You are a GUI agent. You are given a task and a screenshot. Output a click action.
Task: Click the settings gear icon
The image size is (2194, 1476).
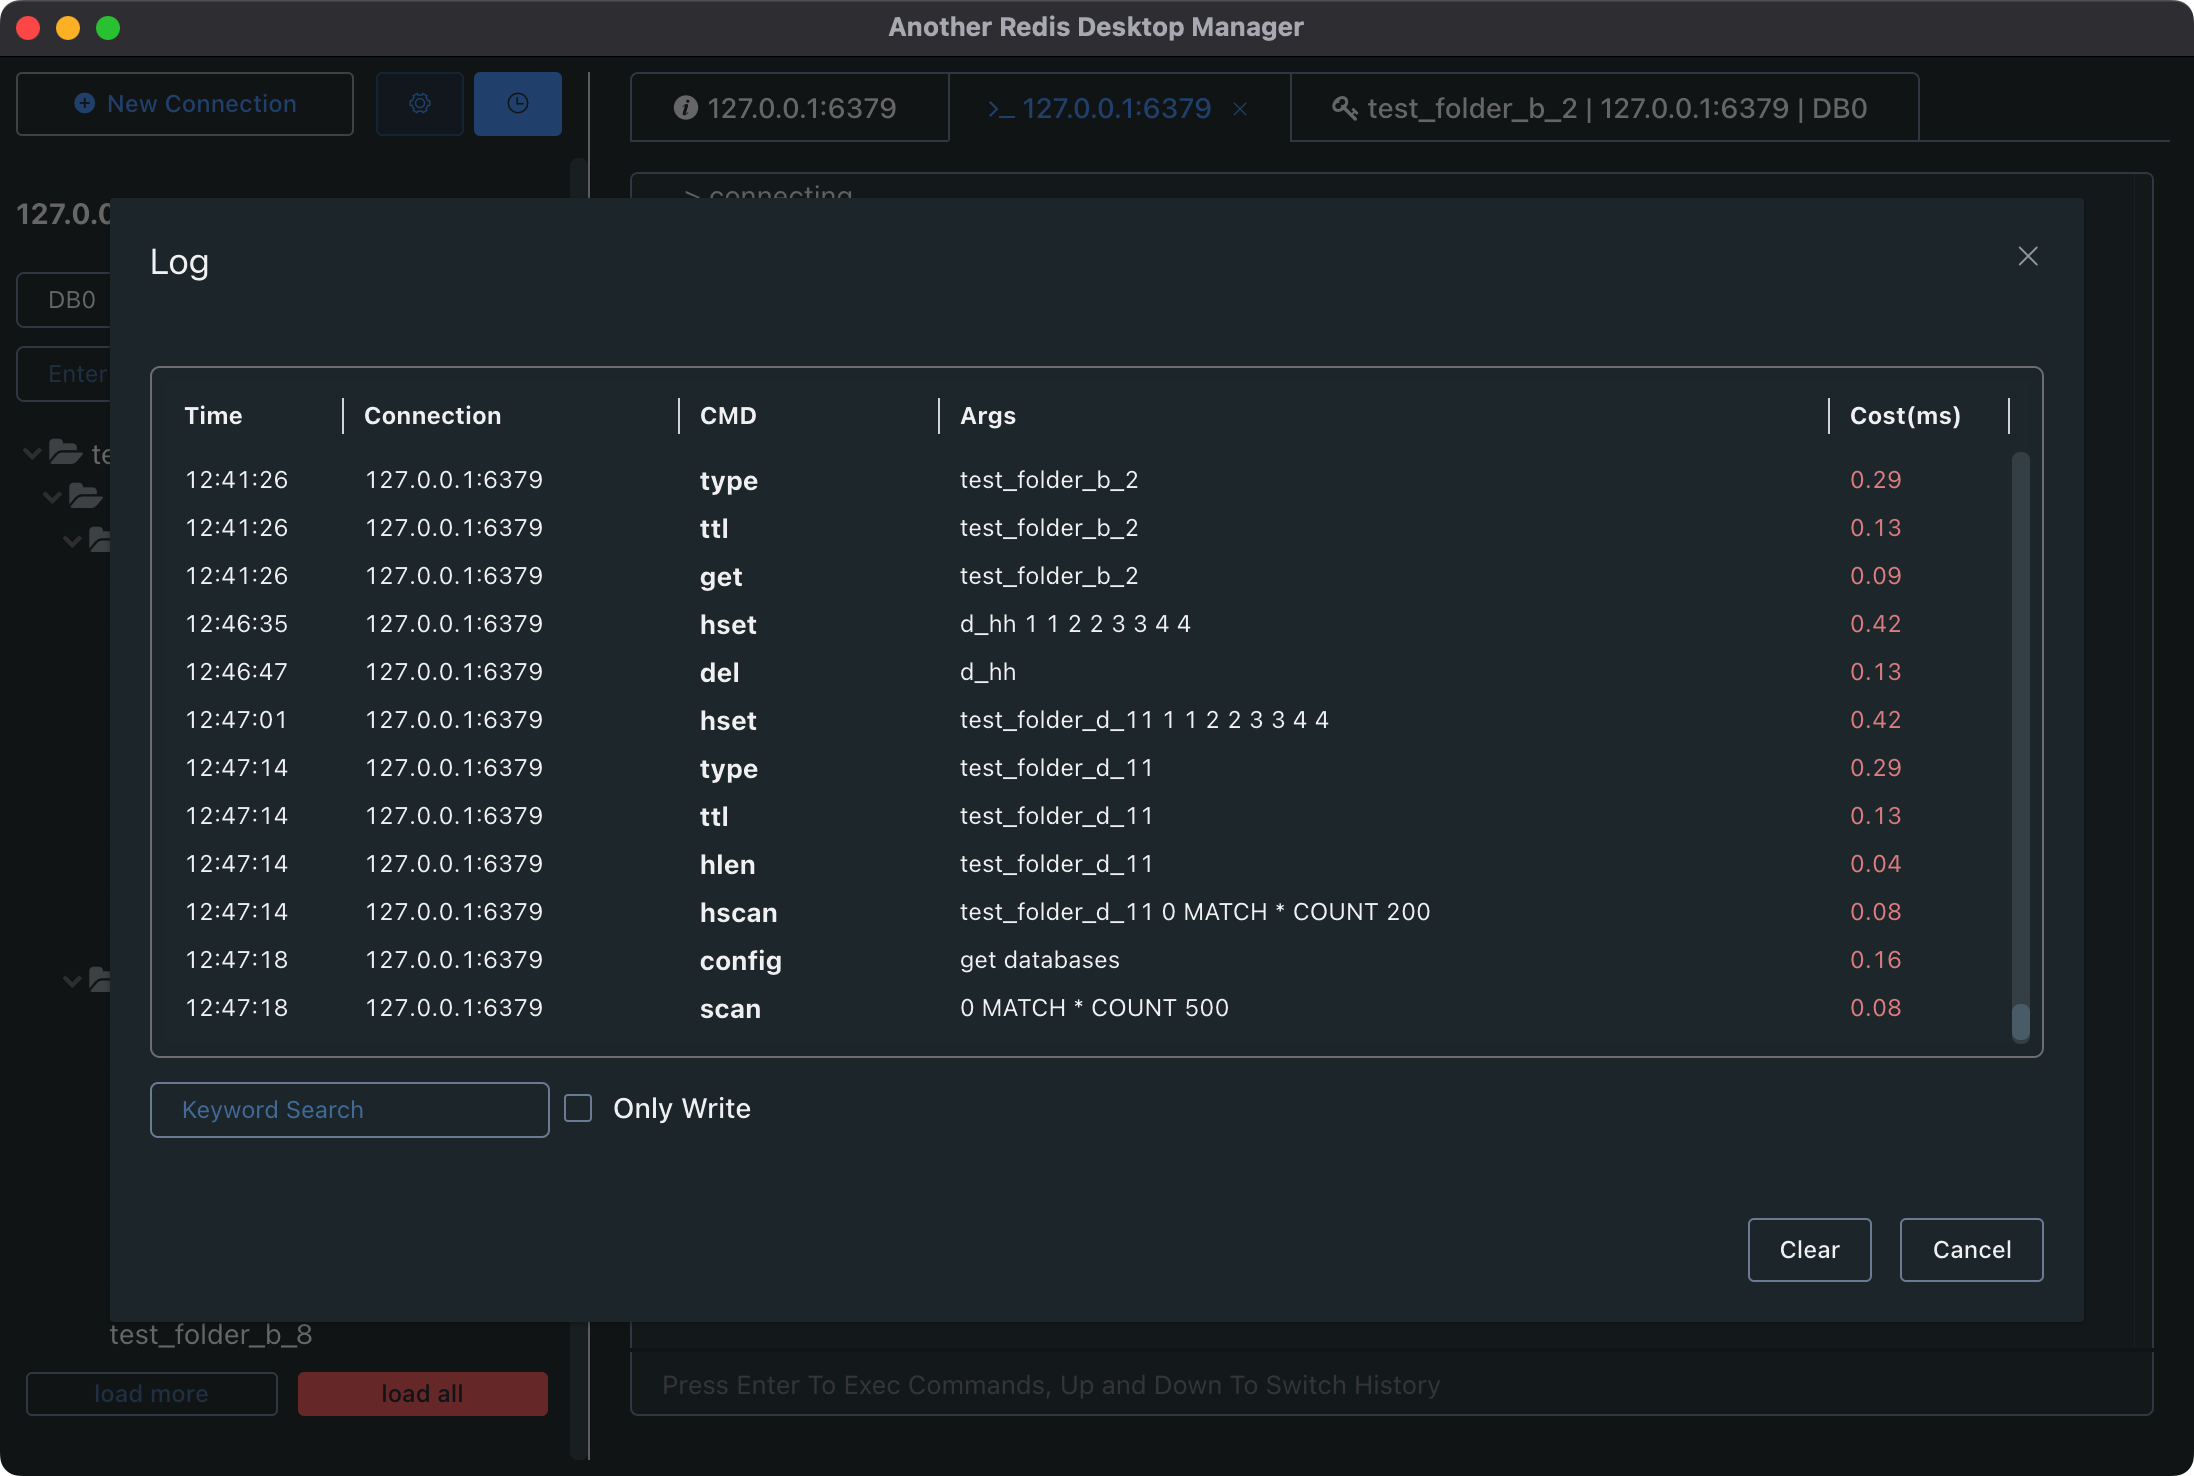click(418, 102)
